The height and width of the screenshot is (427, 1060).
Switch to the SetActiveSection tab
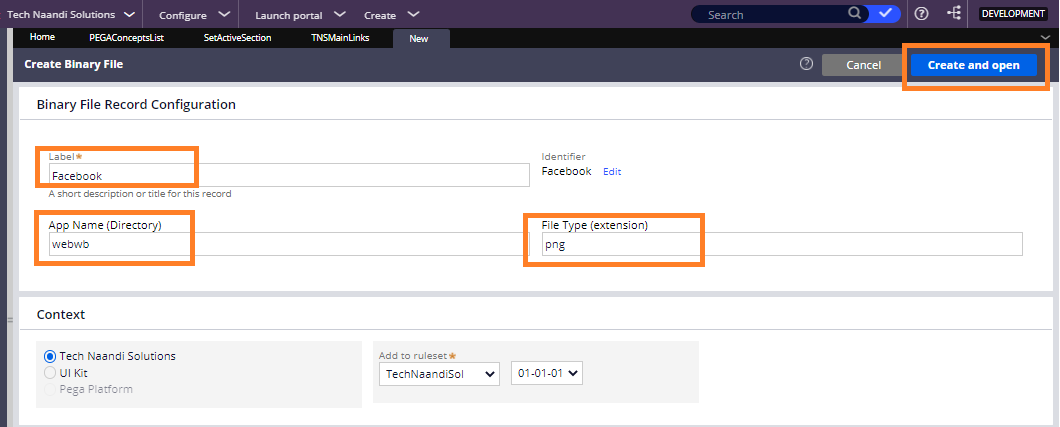237,38
